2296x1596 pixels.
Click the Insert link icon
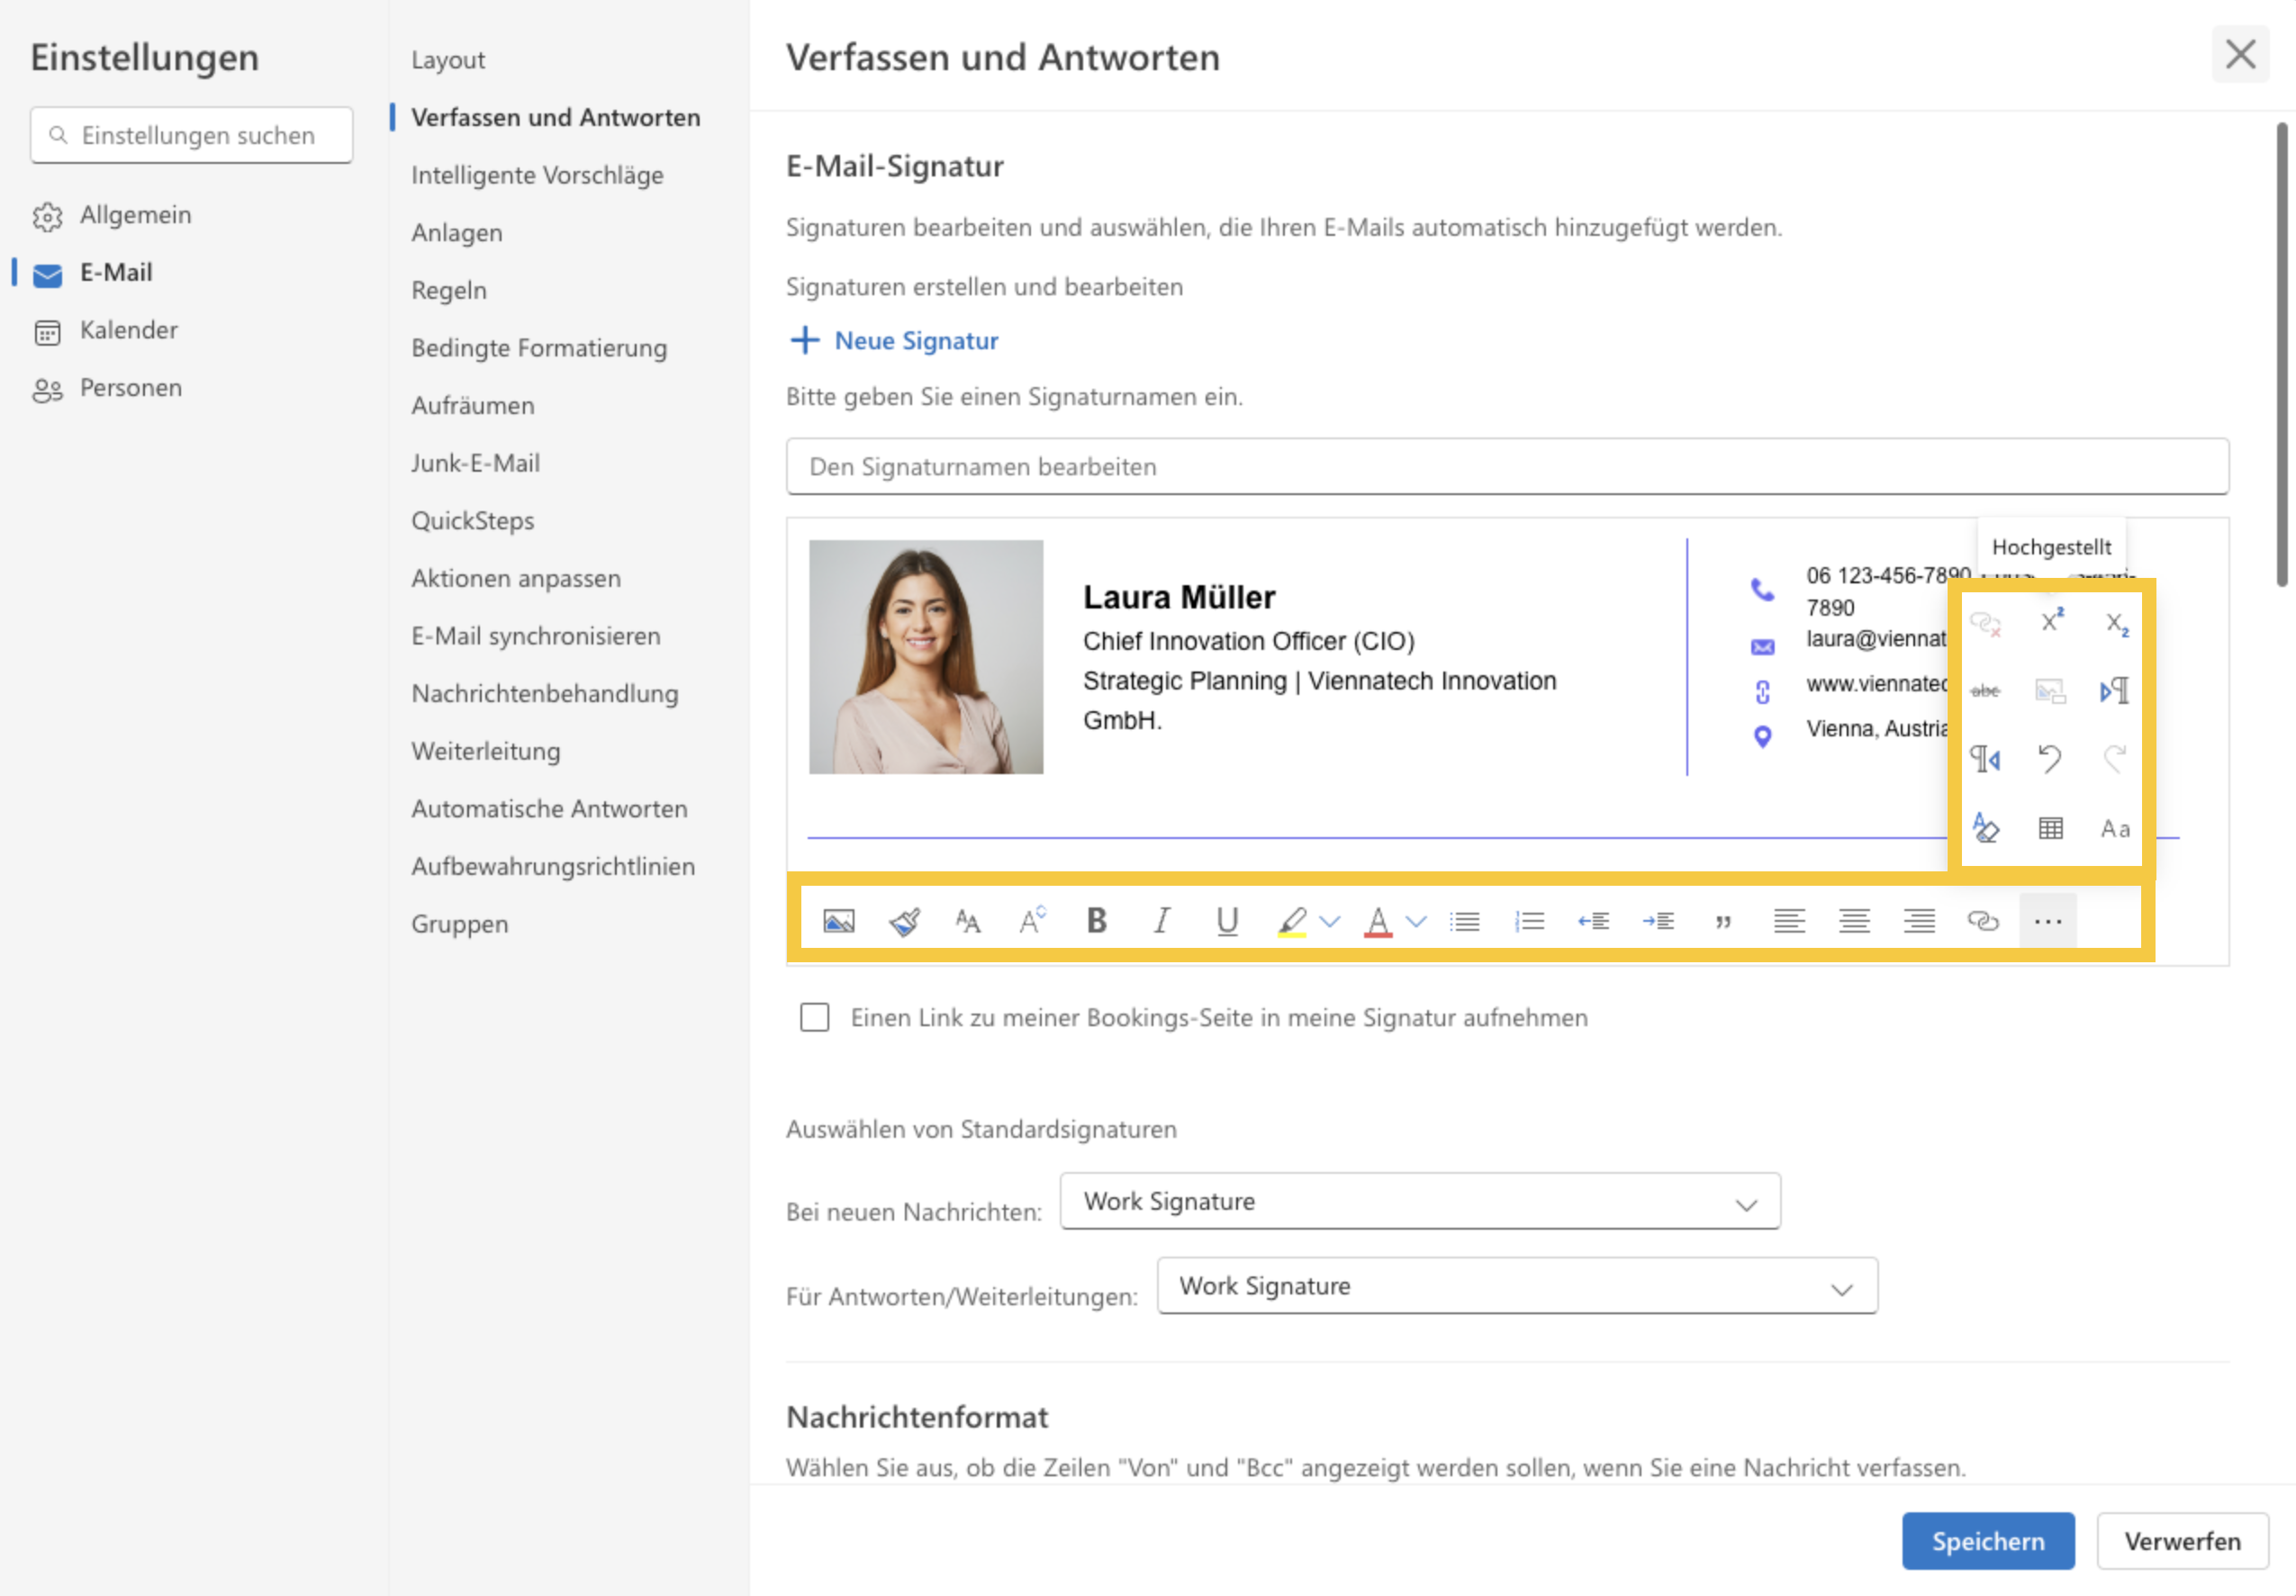click(x=1984, y=919)
